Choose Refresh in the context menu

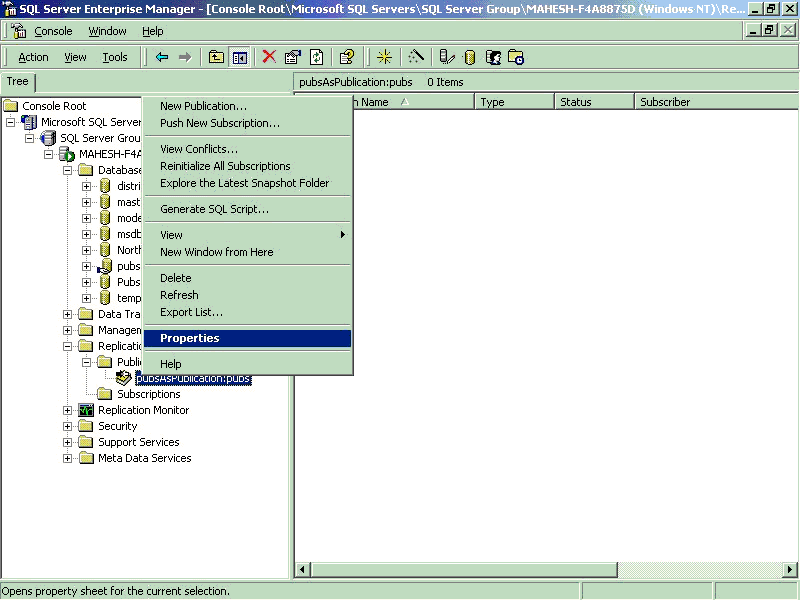pos(247,295)
